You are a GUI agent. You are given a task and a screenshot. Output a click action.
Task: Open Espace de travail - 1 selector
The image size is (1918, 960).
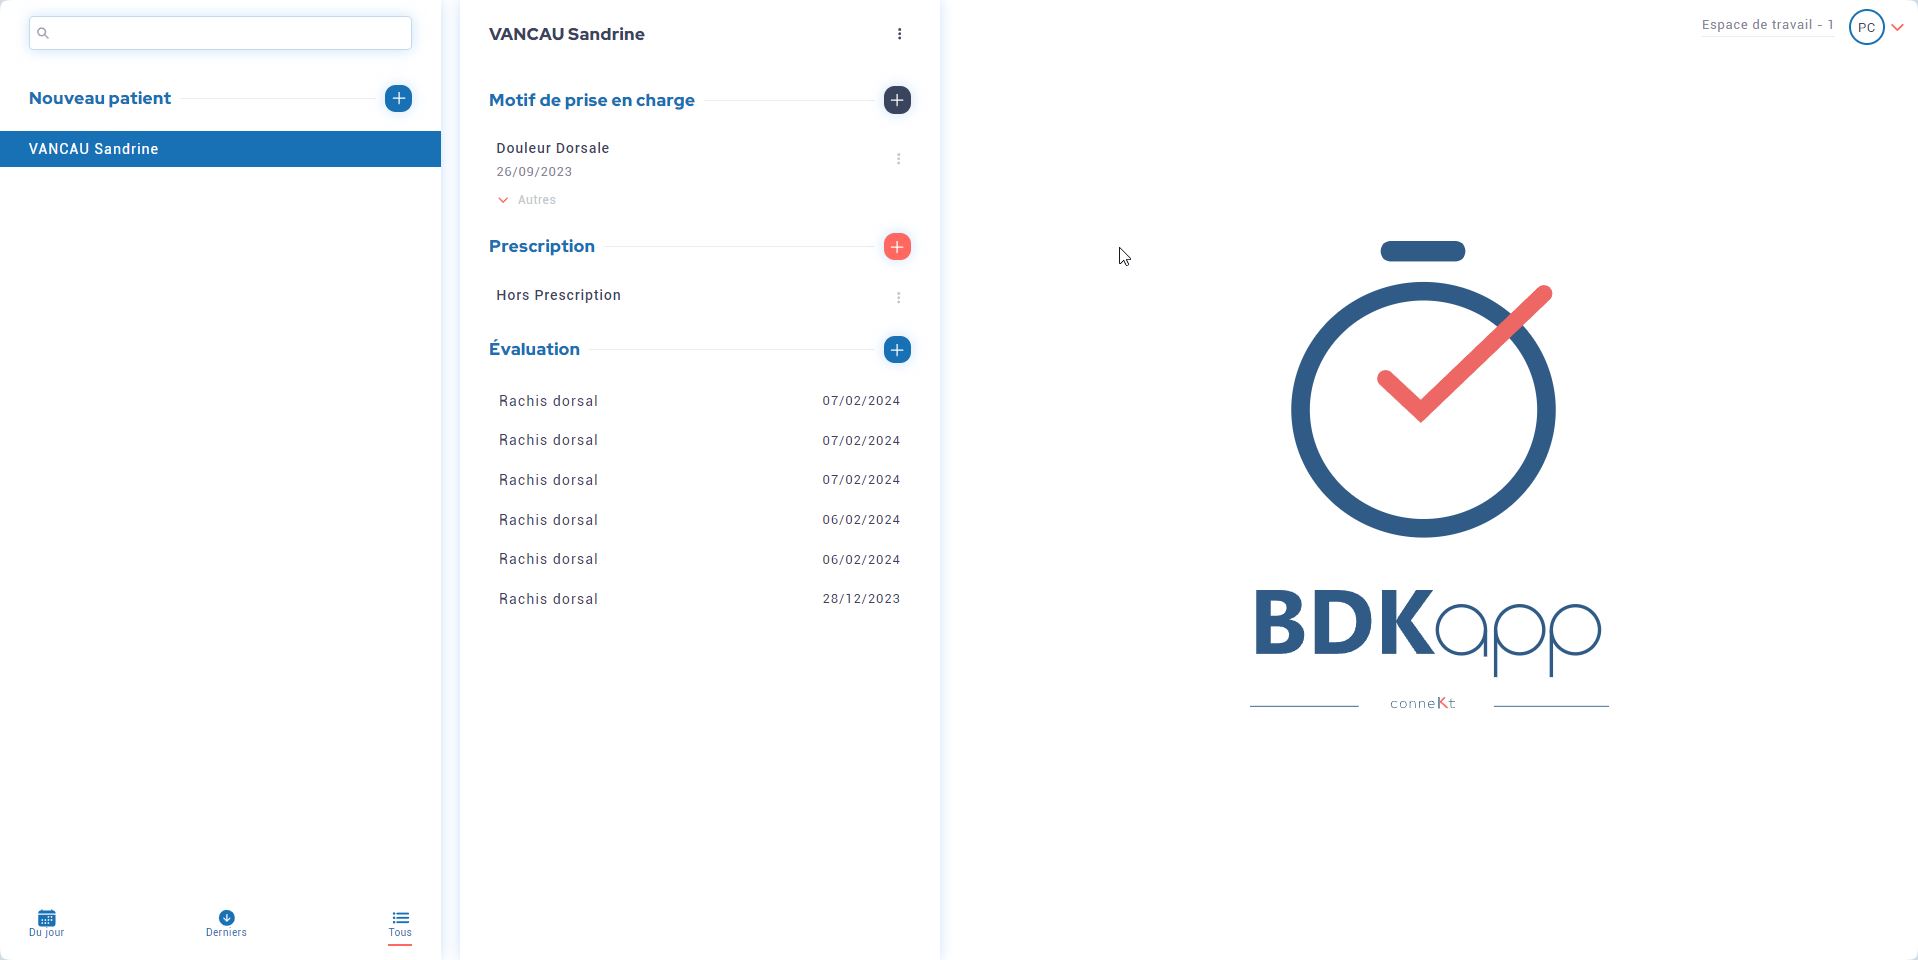(1767, 25)
